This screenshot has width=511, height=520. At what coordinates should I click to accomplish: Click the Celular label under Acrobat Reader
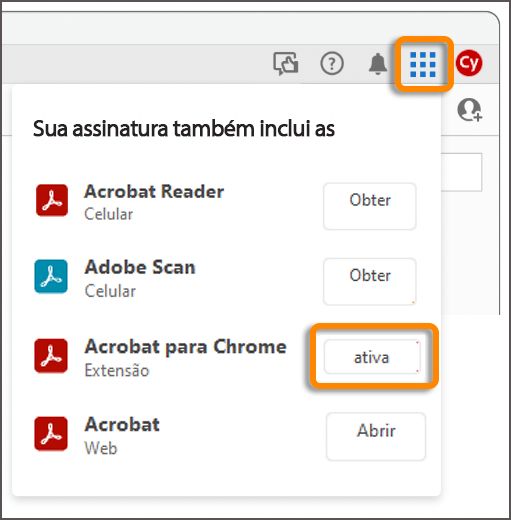tap(109, 214)
